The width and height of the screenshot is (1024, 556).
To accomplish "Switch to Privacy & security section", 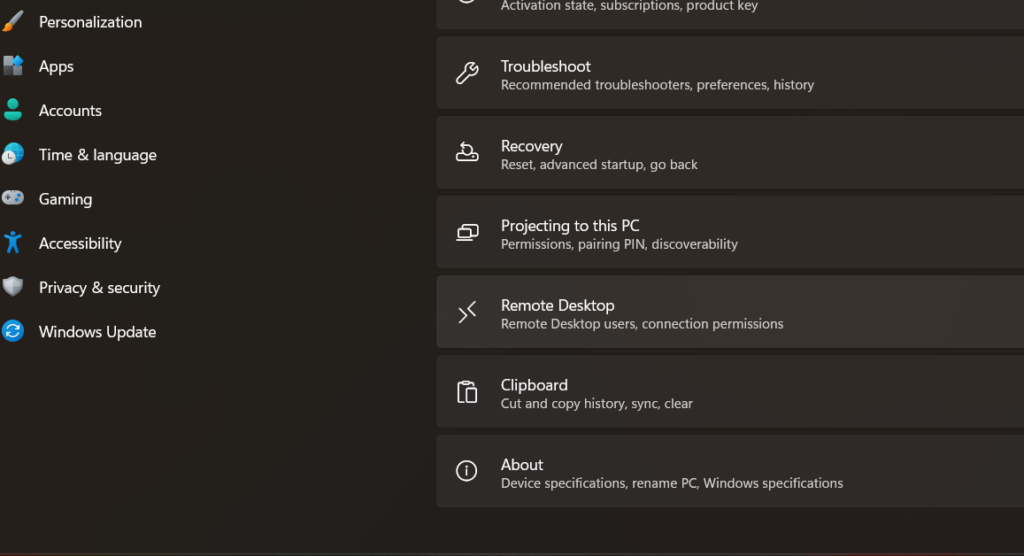I will point(99,288).
